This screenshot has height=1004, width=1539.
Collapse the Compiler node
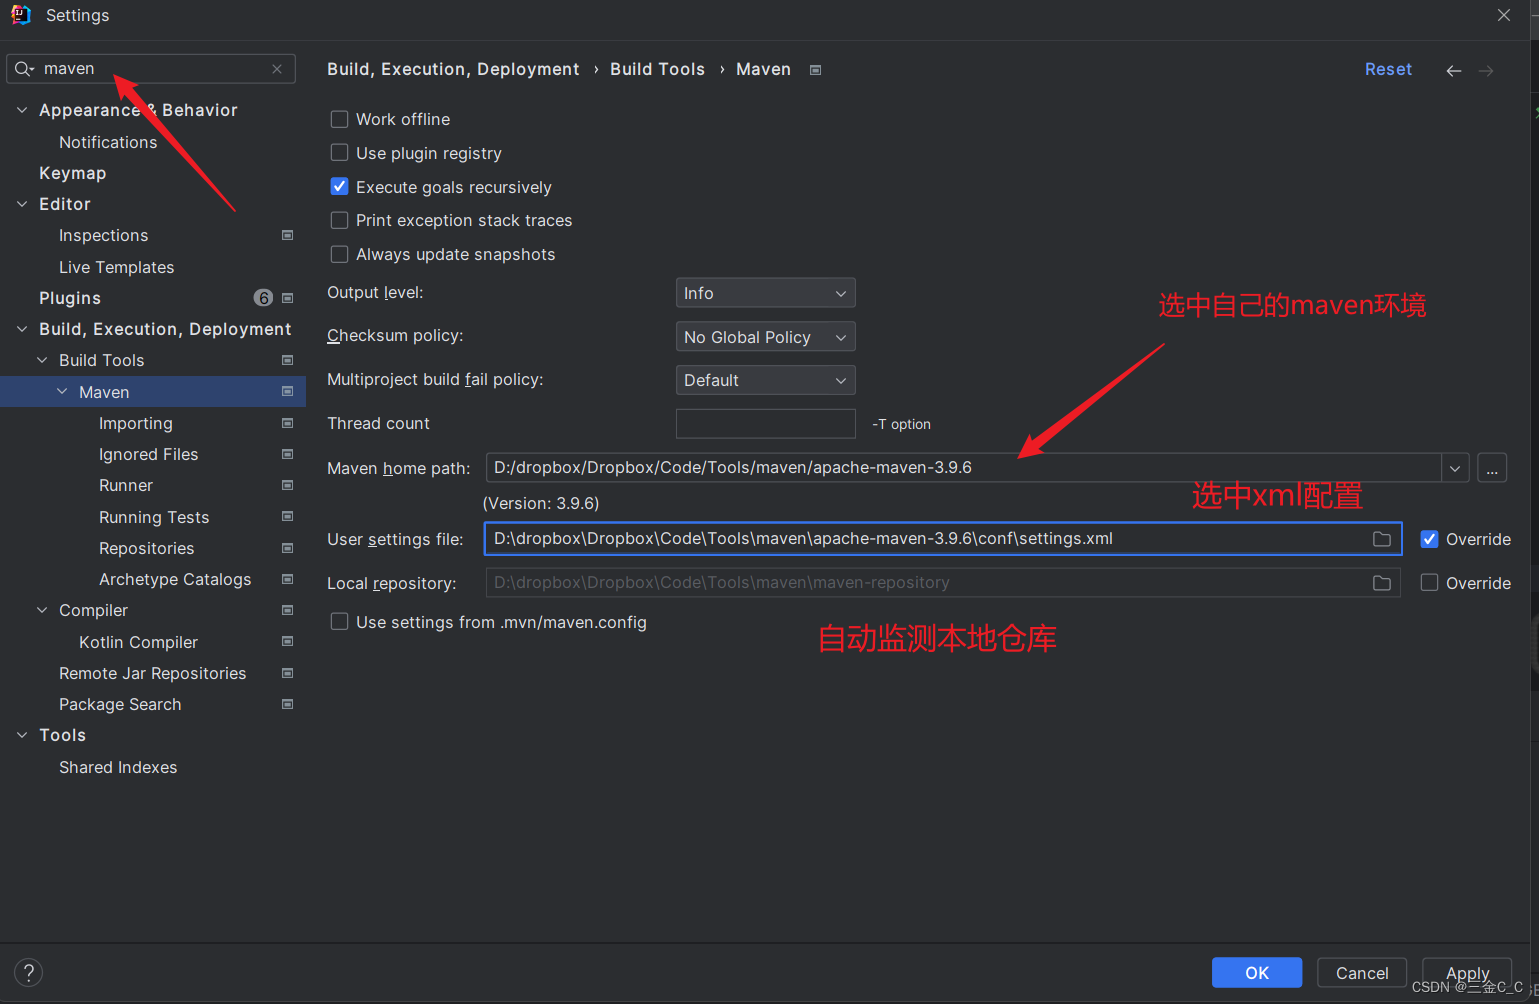[42, 610]
